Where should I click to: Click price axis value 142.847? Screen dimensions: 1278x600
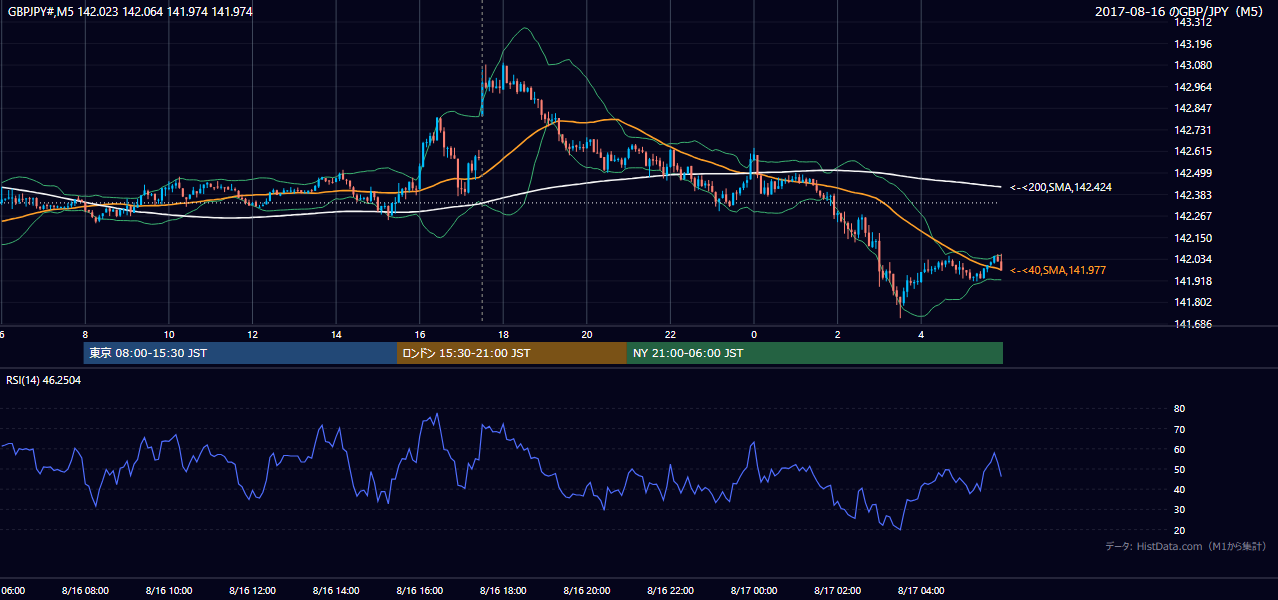click(x=1192, y=108)
